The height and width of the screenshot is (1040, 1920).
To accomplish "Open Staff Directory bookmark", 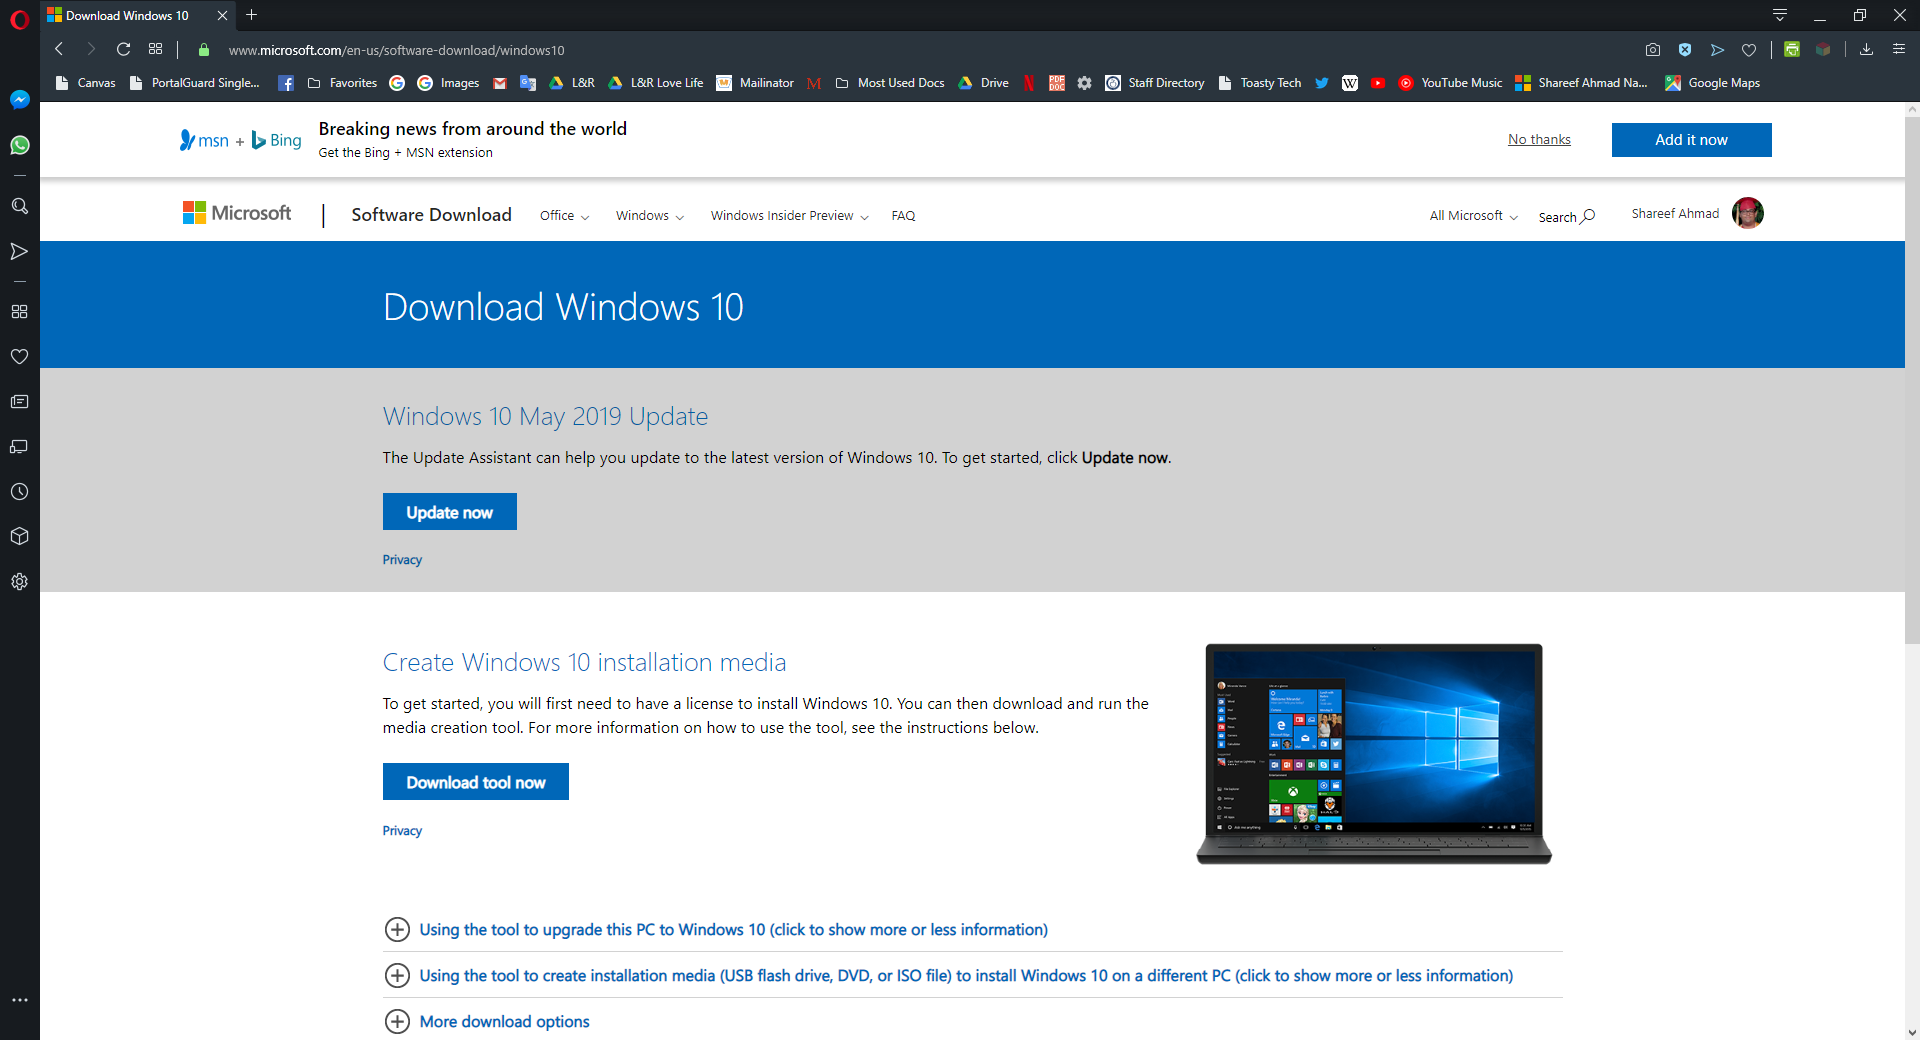I will point(1155,83).
